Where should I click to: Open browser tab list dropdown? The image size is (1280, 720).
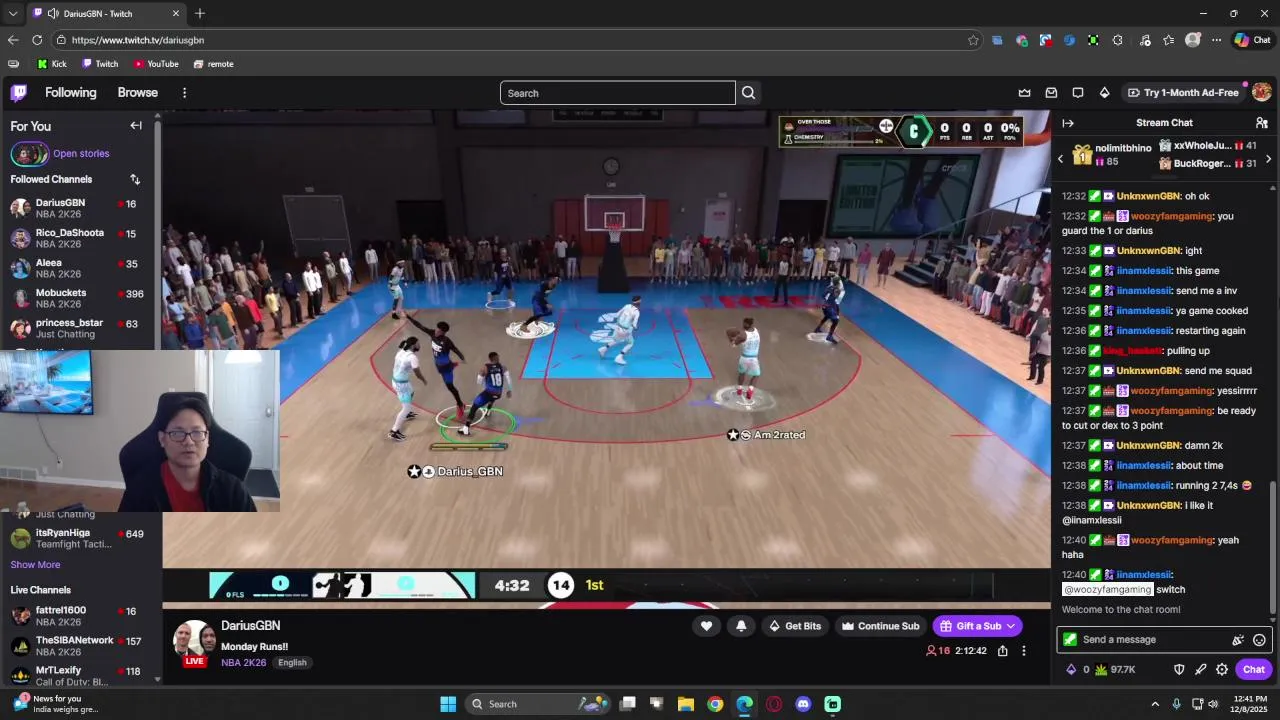[x=12, y=14]
